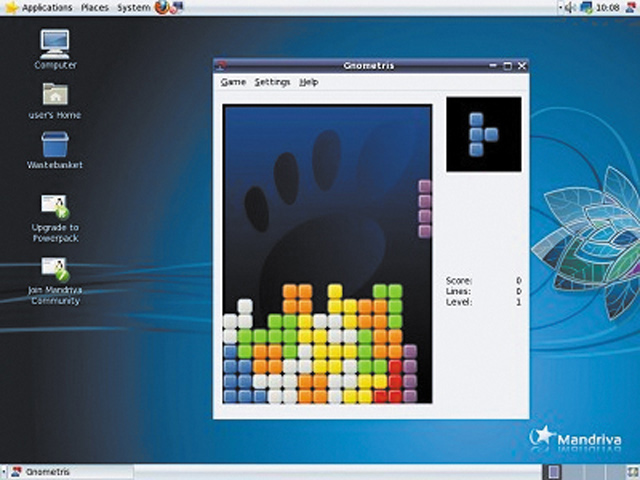The height and width of the screenshot is (480, 640).
Task: Launch Firefox from the top panel
Action: click(162, 7)
